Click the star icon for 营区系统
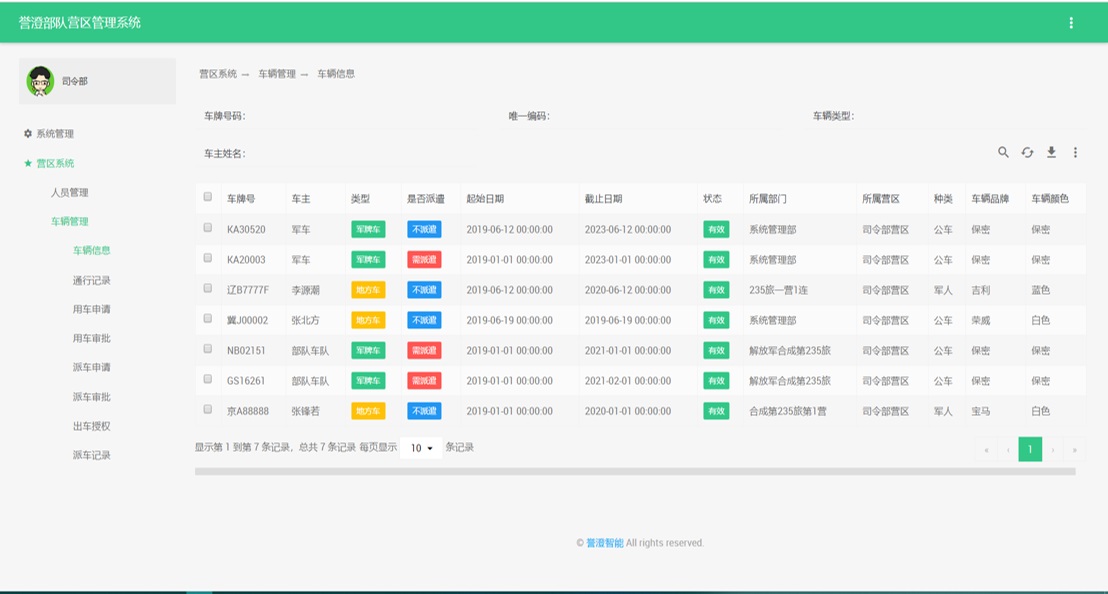1108x594 pixels. click(28, 163)
